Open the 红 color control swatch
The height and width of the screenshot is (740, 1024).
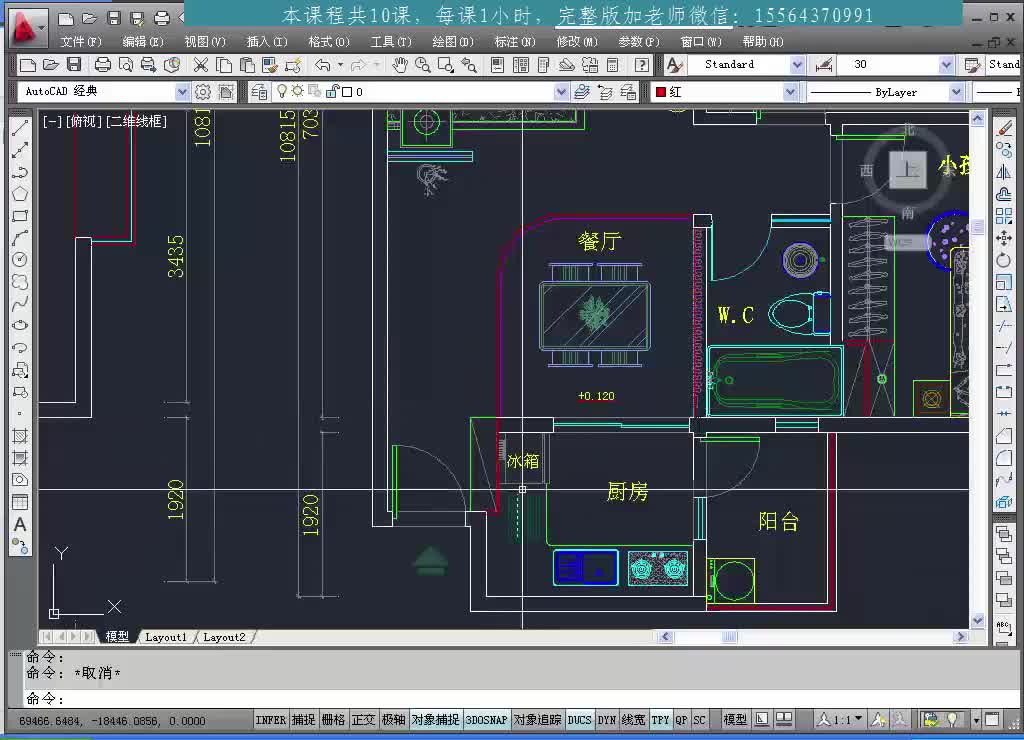(x=724, y=92)
